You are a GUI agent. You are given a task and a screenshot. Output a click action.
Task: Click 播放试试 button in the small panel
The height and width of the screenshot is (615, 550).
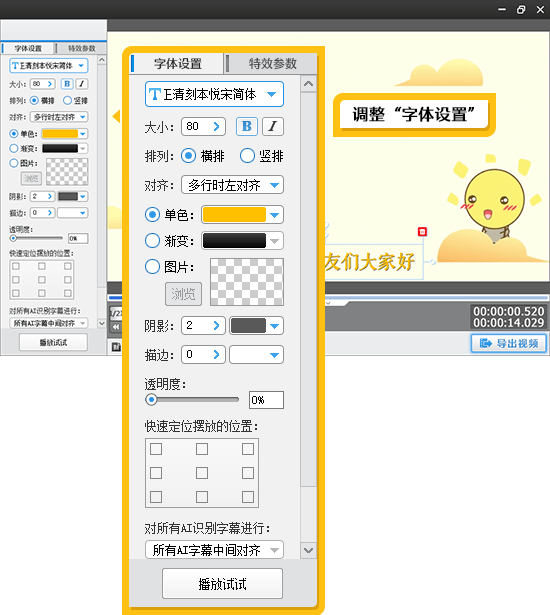pos(53,342)
